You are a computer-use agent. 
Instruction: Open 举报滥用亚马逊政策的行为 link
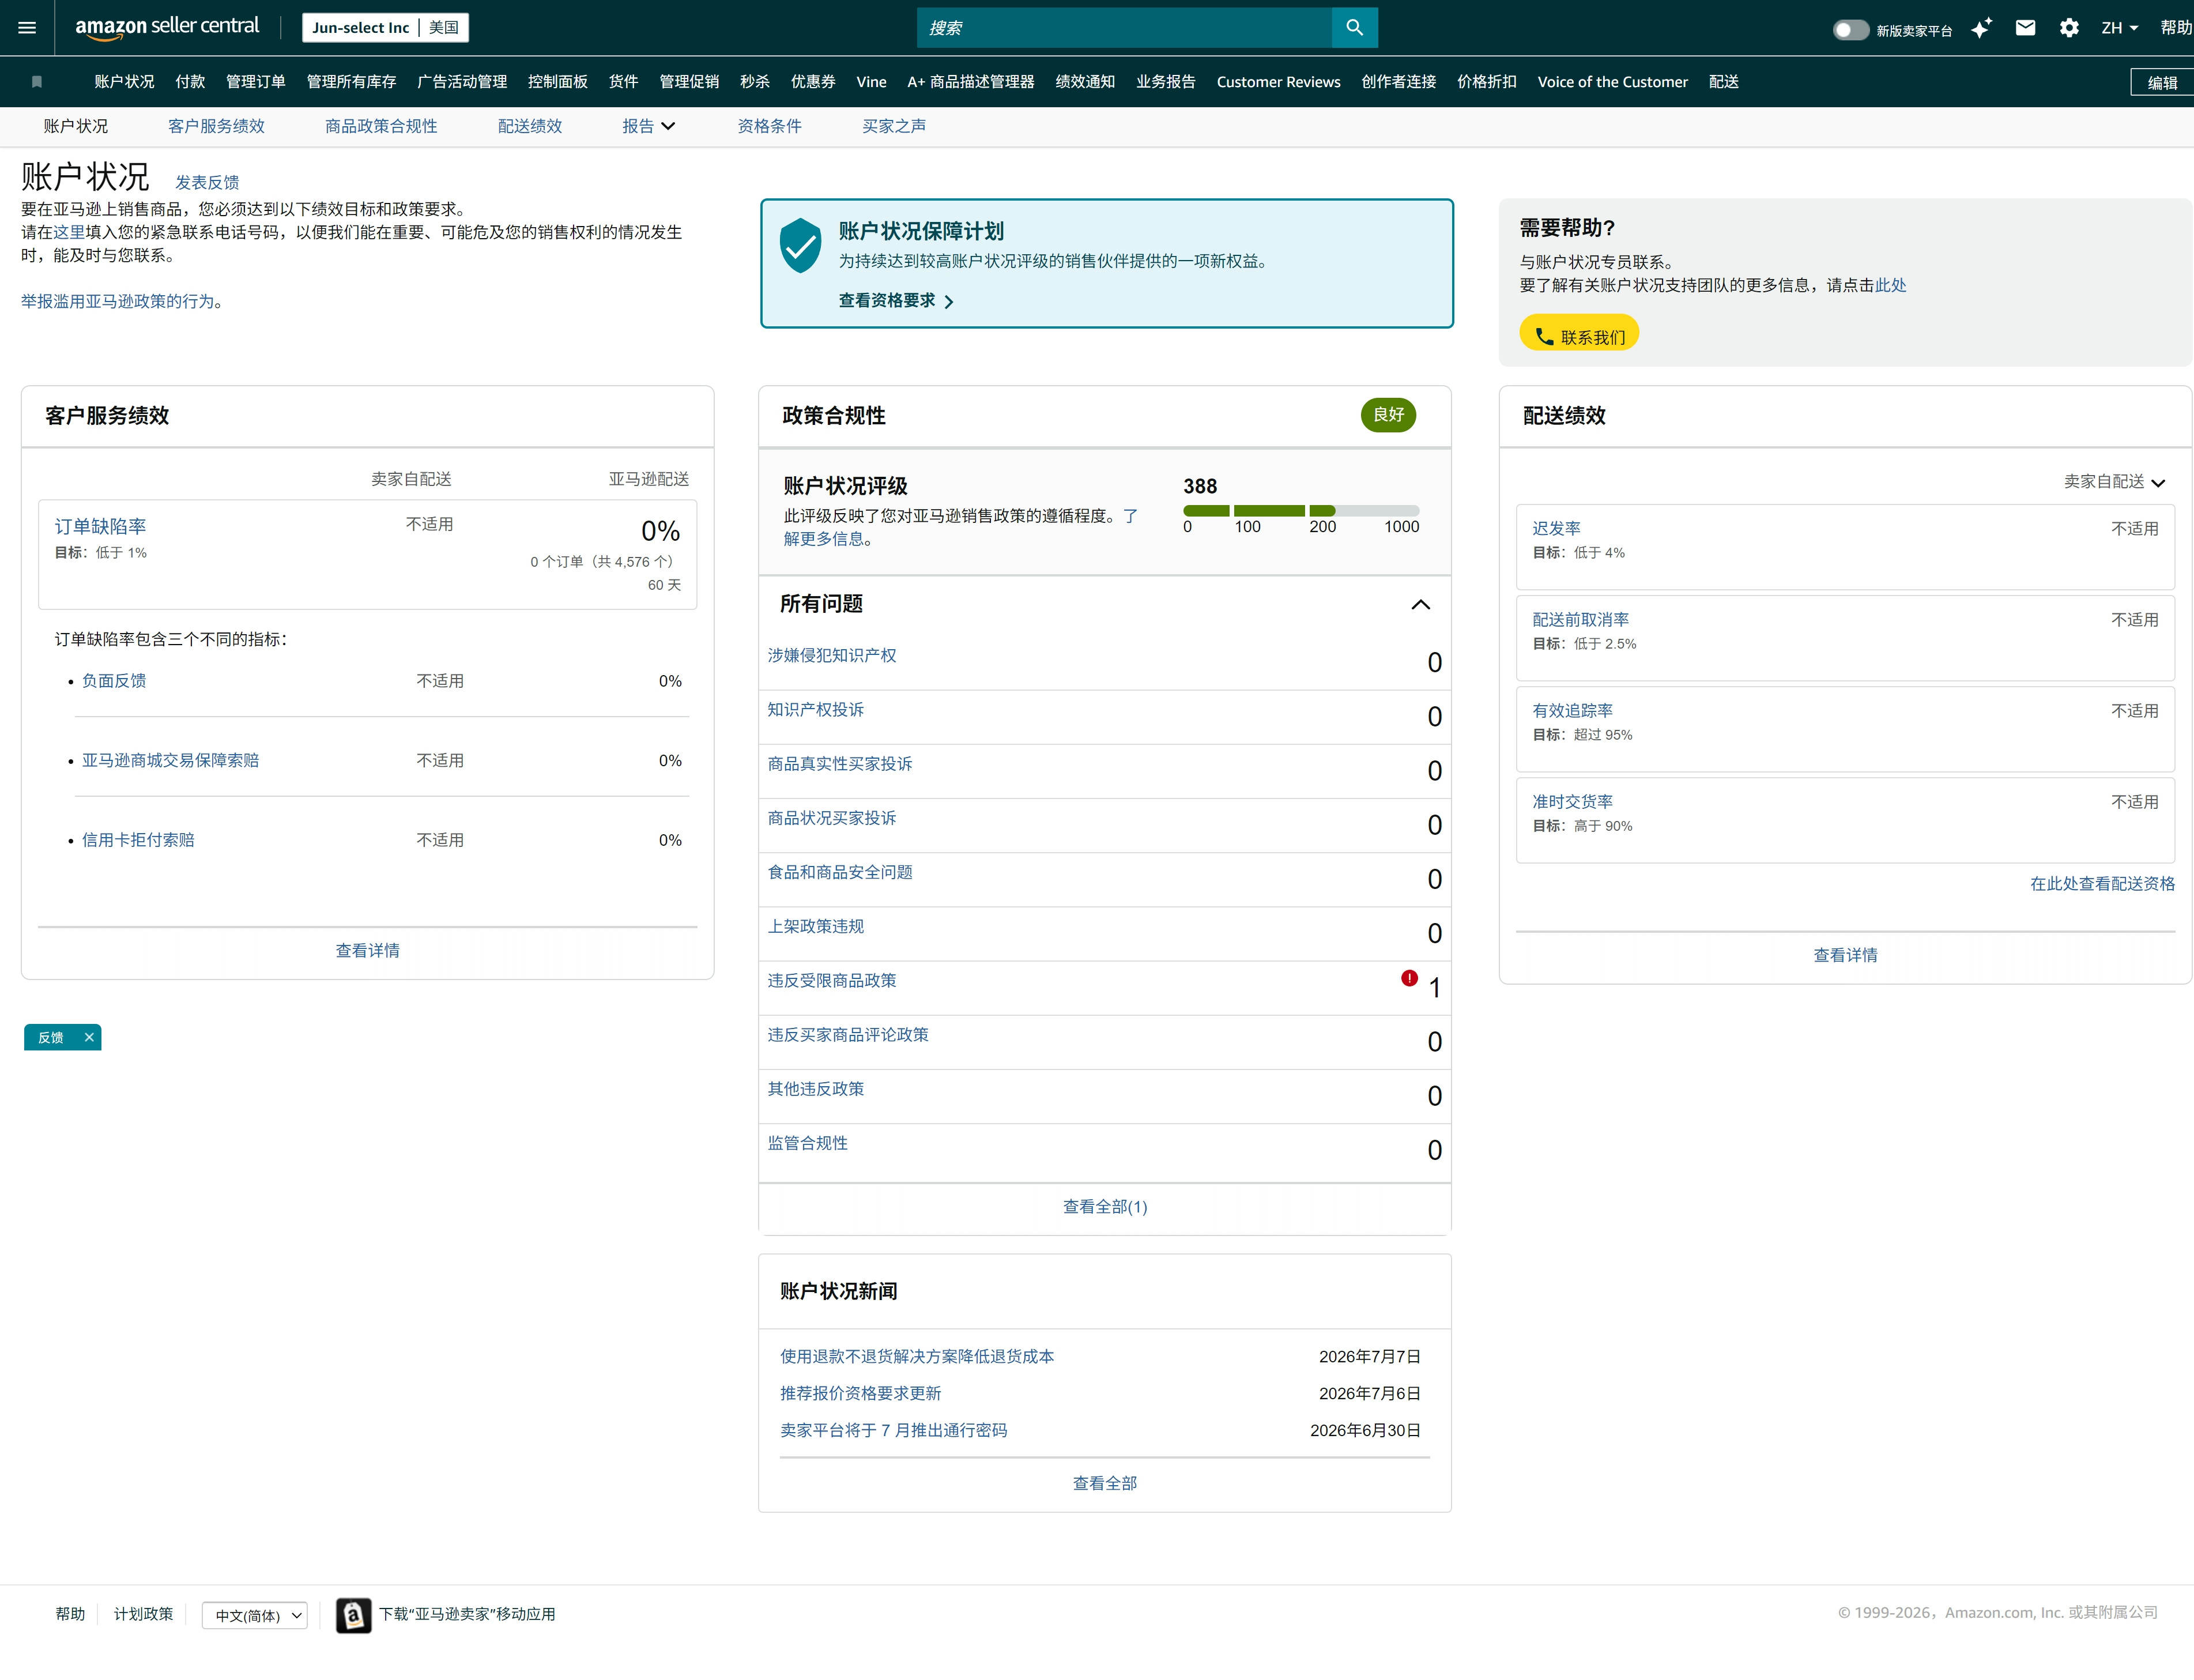118,301
